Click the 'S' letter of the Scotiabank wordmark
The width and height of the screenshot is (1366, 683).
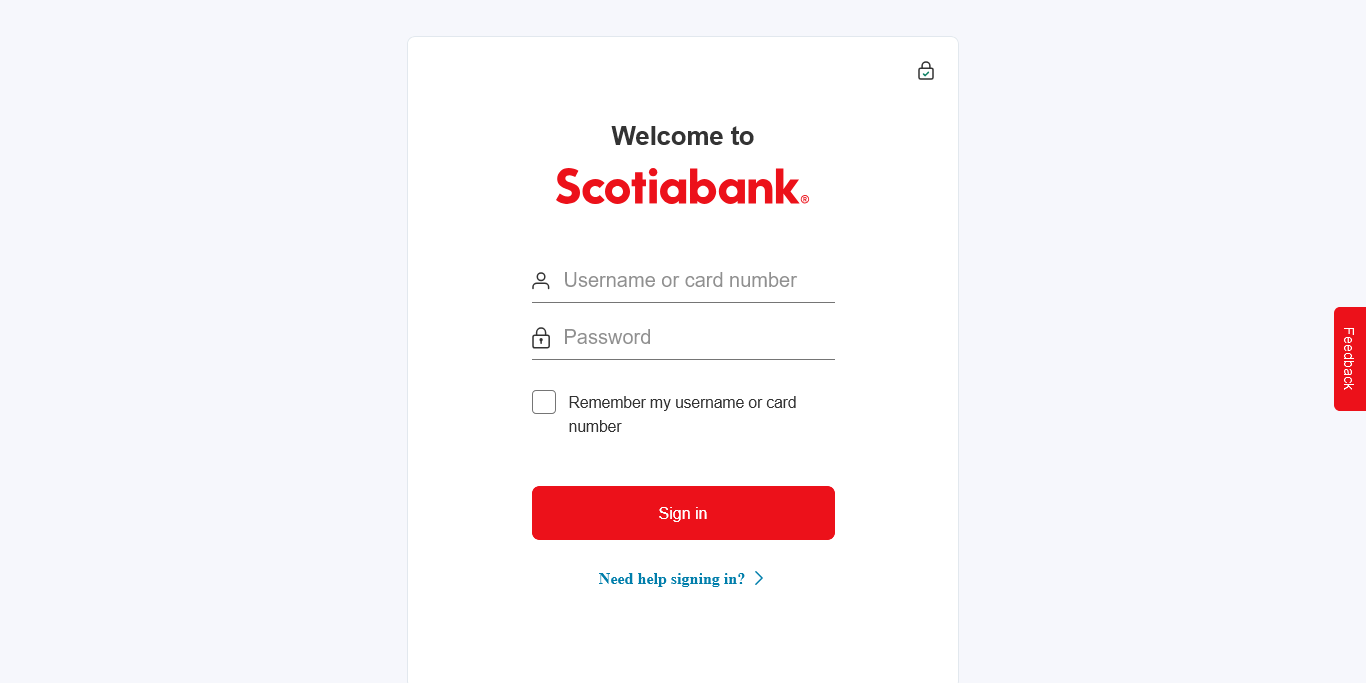(x=569, y=186)
